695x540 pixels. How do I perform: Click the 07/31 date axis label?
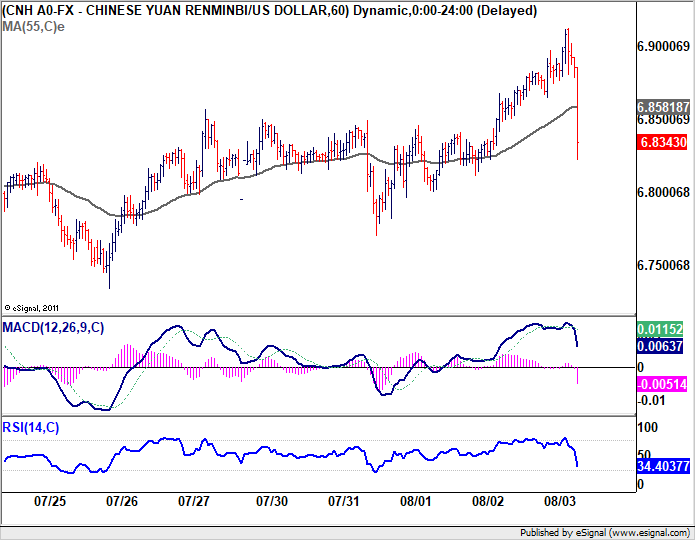[344, 501]
